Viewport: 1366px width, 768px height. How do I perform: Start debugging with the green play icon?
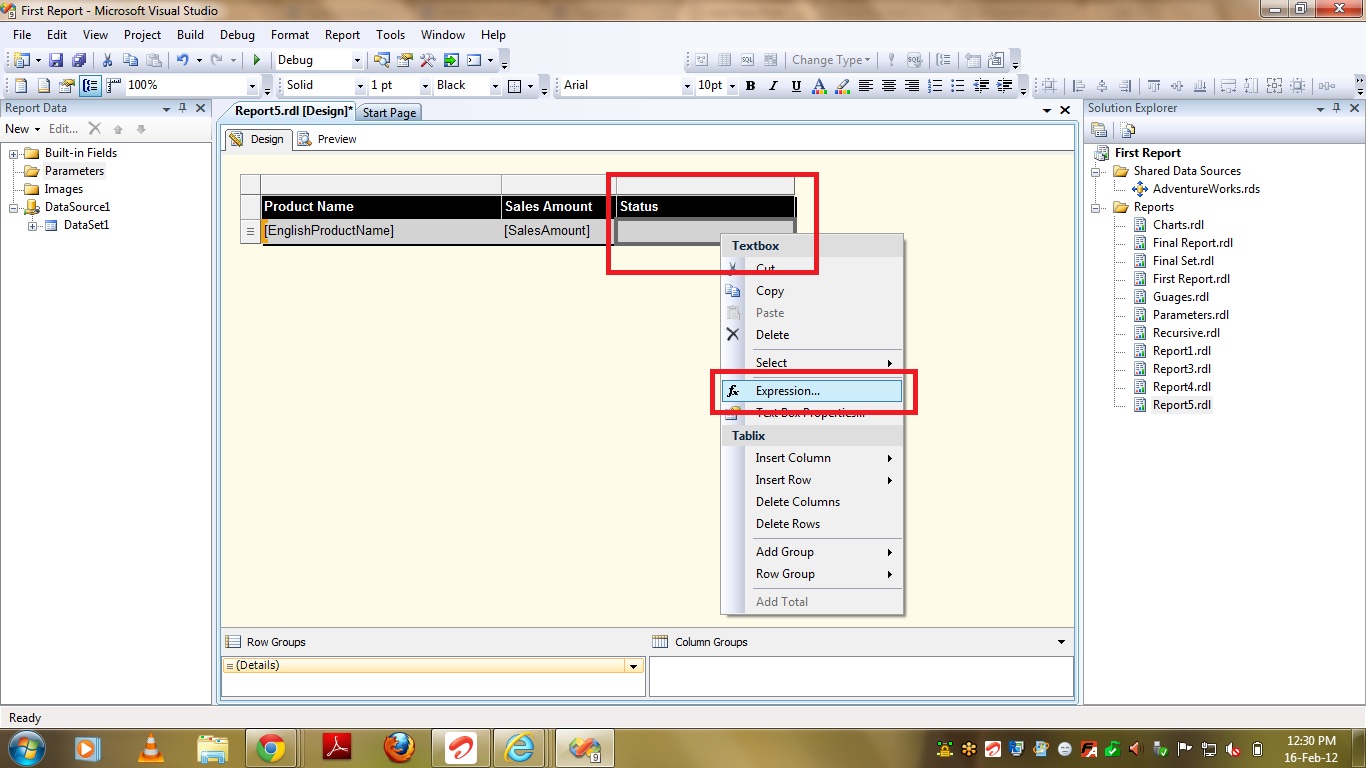coord(257,60)
